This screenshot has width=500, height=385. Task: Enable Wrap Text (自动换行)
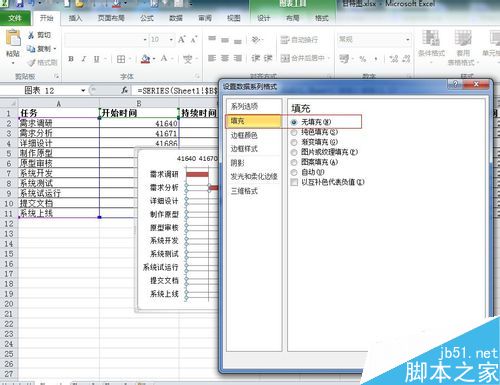coord(299,40)
